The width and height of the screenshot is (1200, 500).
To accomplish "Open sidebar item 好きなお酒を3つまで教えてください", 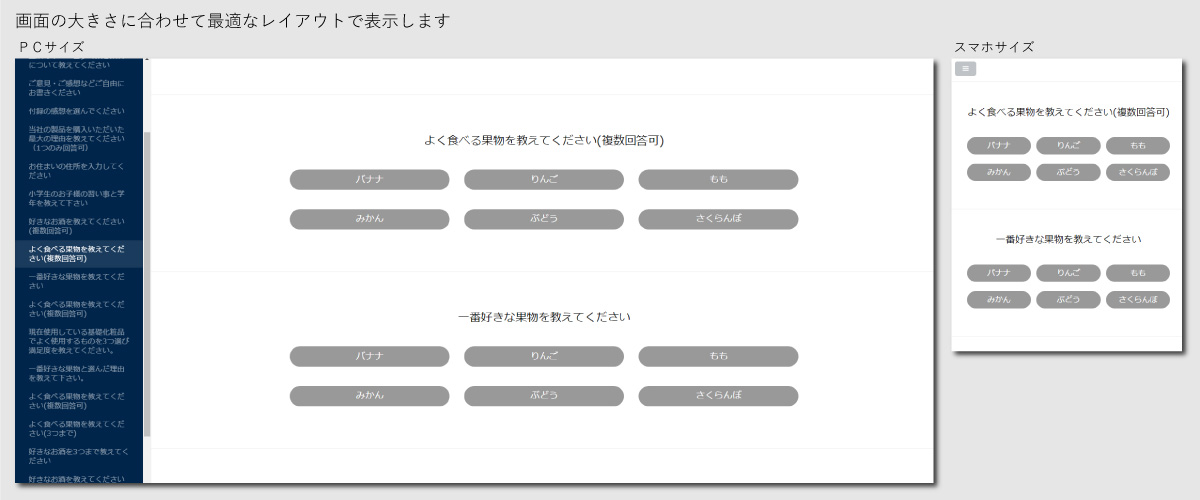I will 77,456.
